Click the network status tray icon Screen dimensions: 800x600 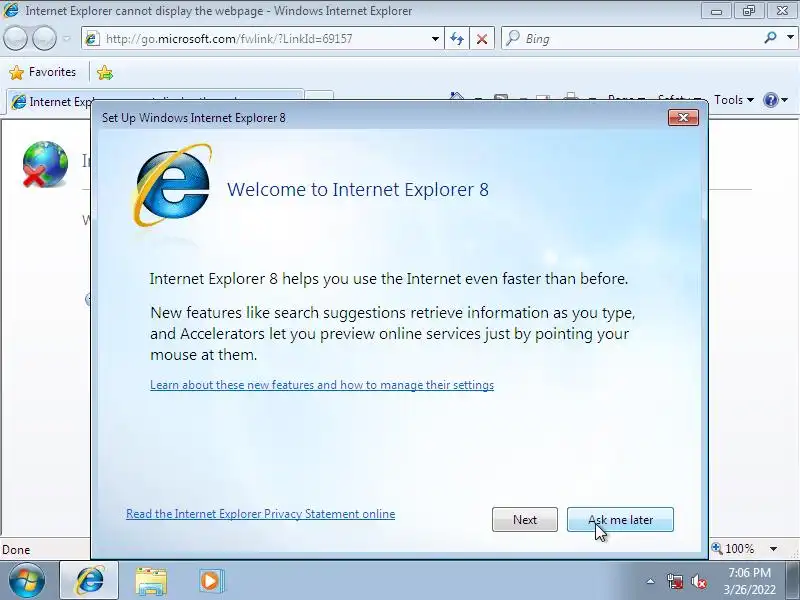[674, 581]
